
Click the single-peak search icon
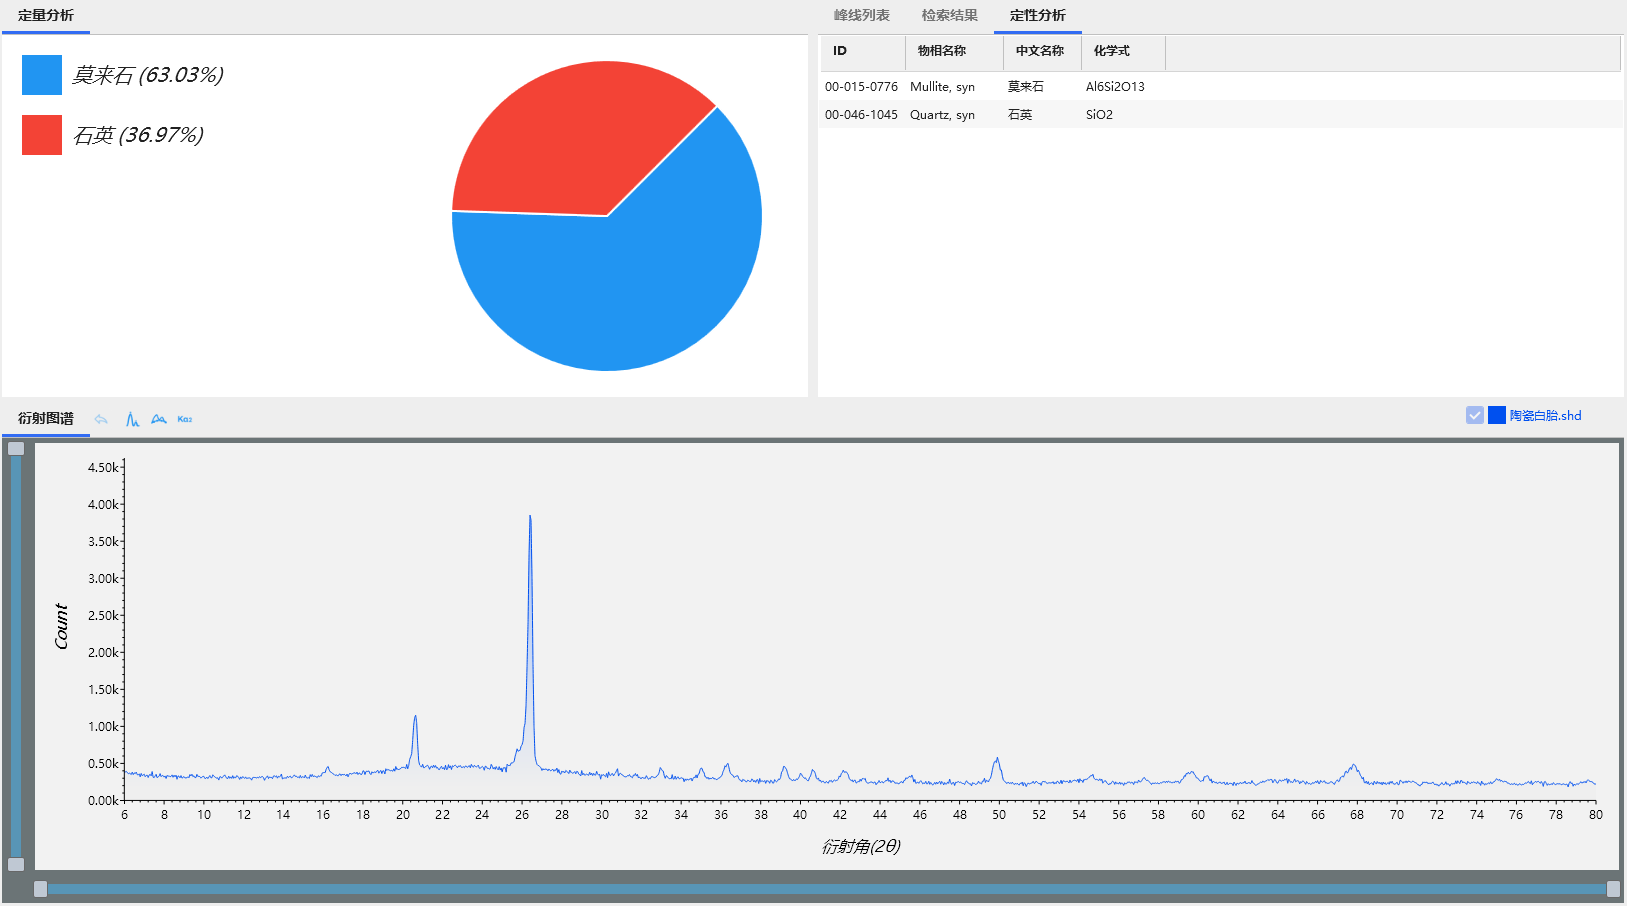pyautogui.click(x=132, y=419)
